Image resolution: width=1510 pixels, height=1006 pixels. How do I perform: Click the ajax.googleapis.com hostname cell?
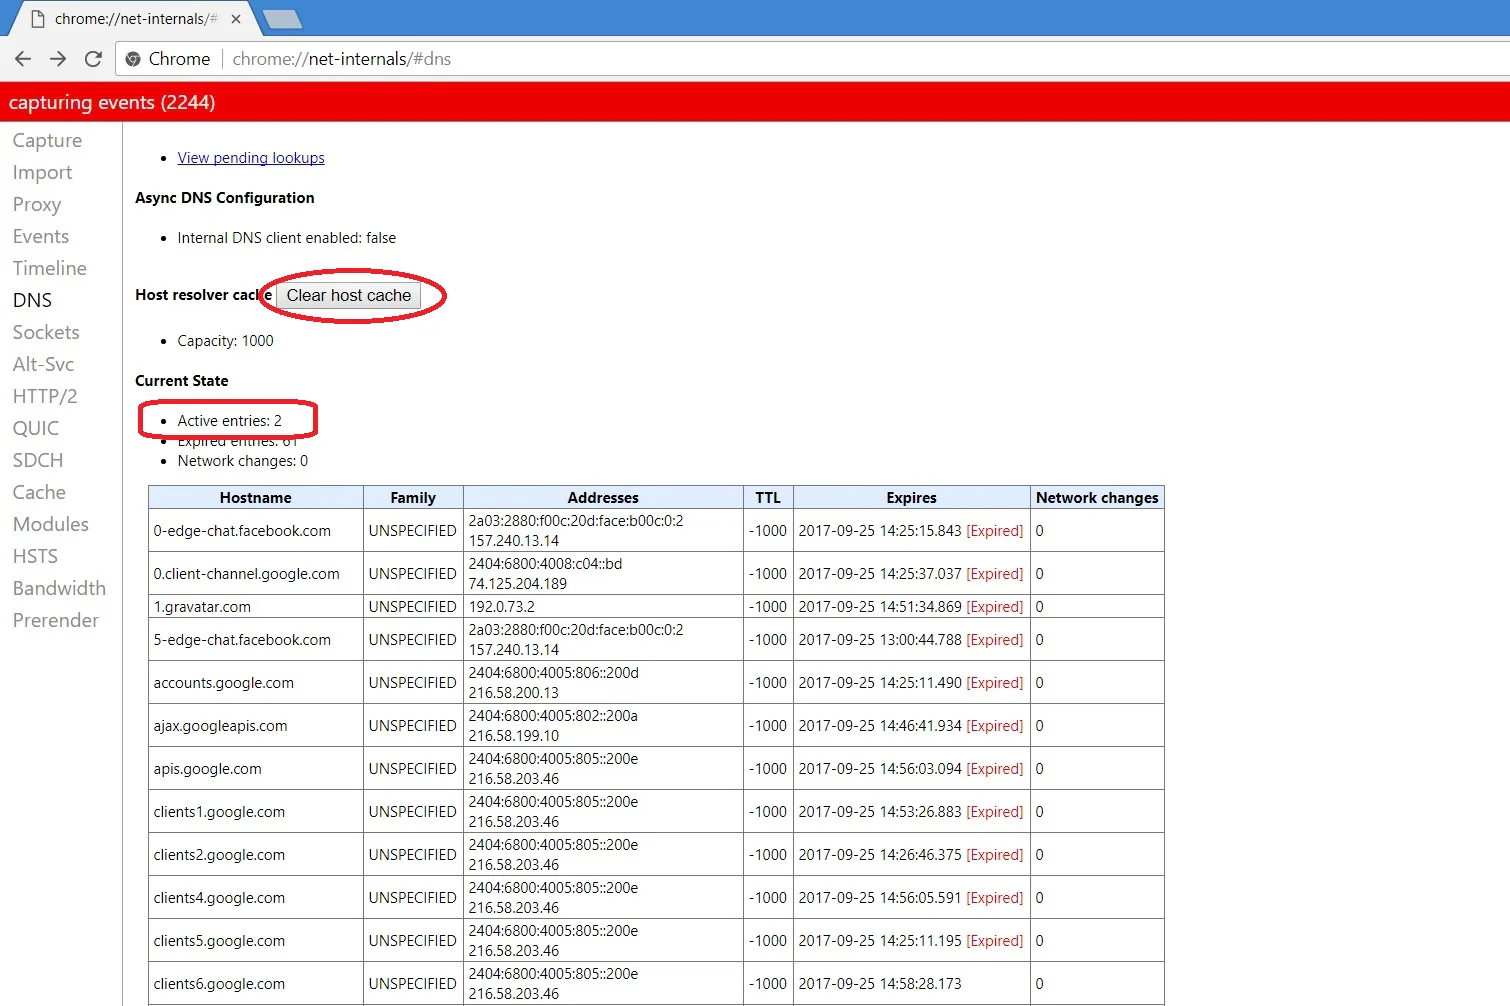[256, 725]
